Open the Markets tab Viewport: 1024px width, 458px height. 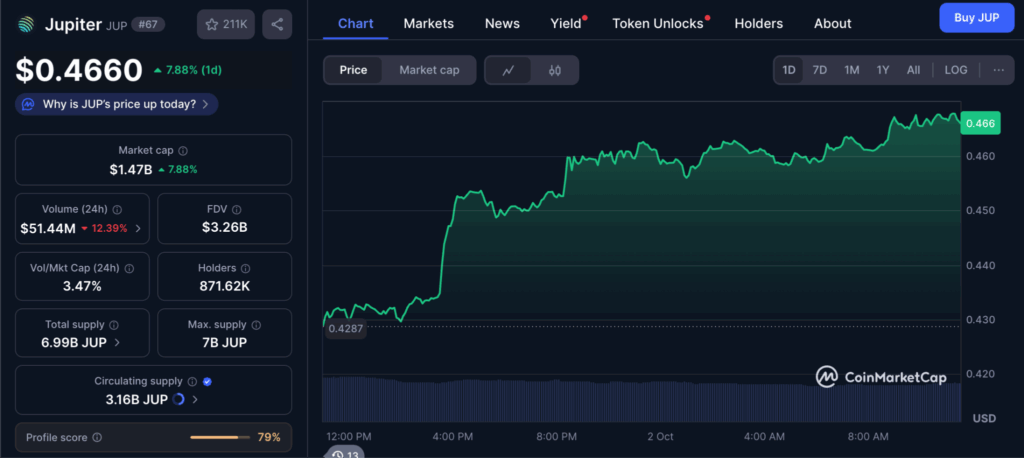pyautogui.click(x=428, y=23)
